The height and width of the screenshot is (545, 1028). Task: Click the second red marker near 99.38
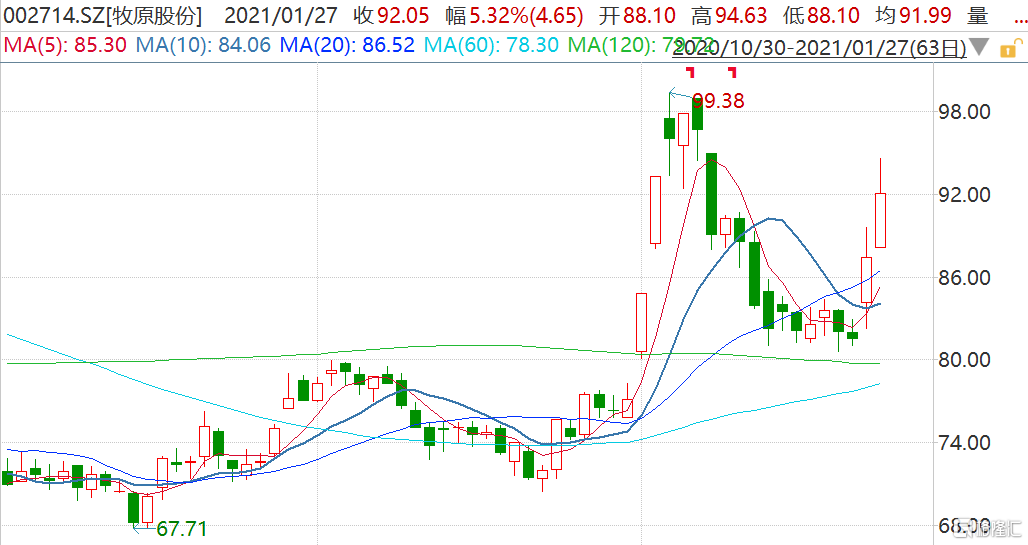point(732,71)
